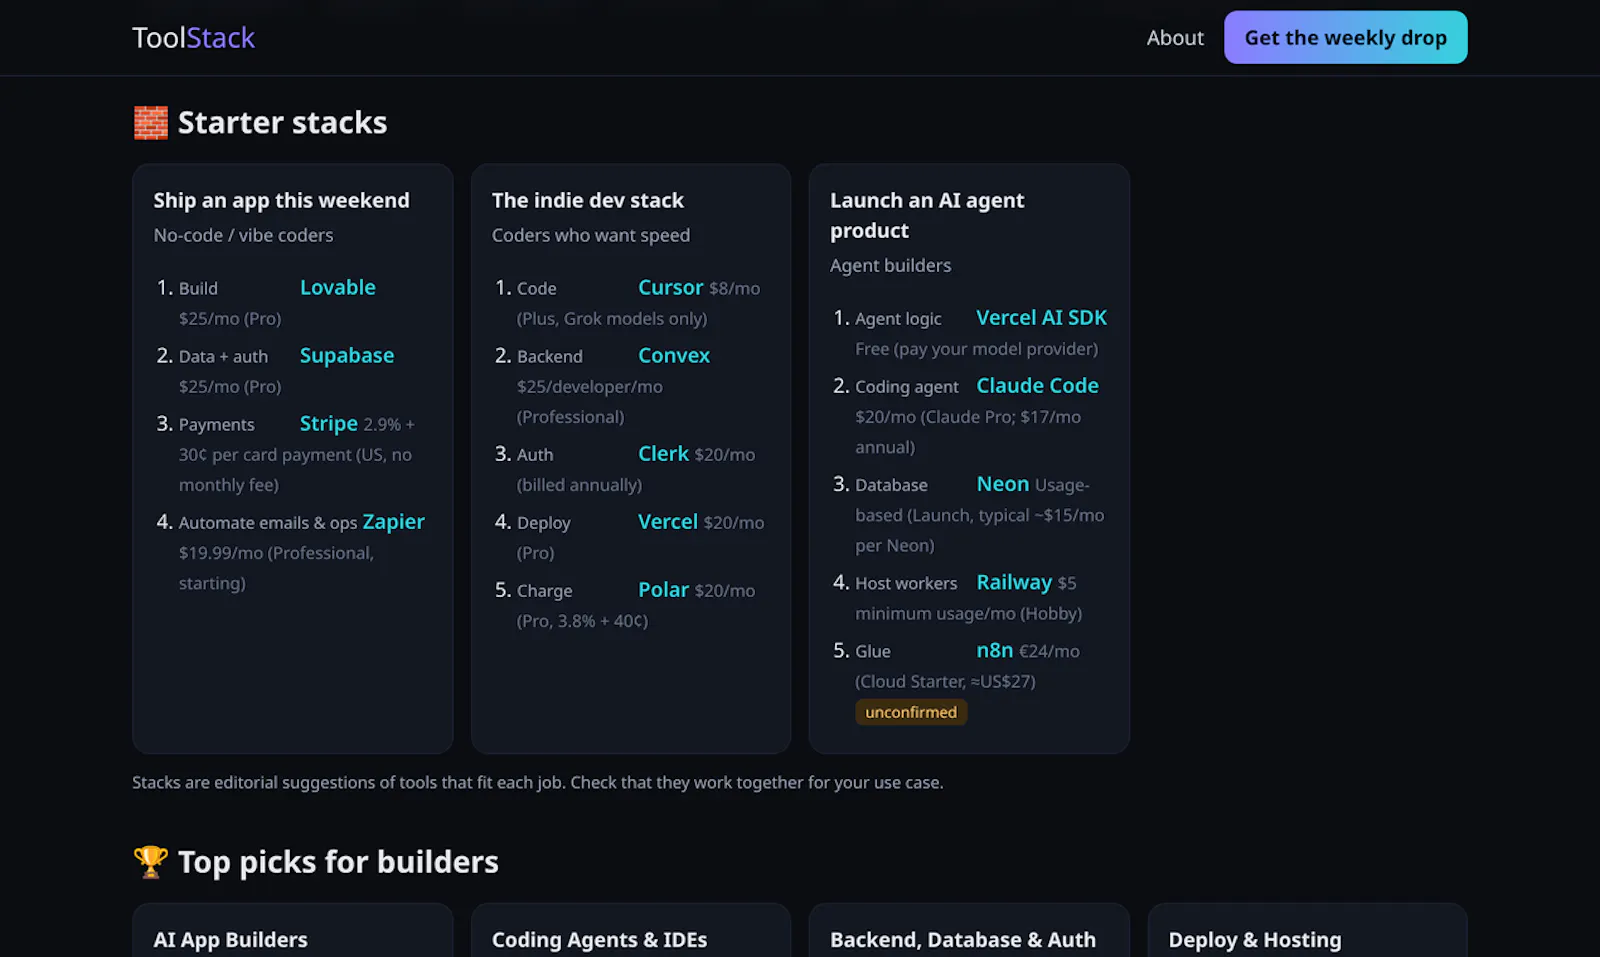
Task: Click the AI App Builders card heading
Action: click(x=230, y=939)
